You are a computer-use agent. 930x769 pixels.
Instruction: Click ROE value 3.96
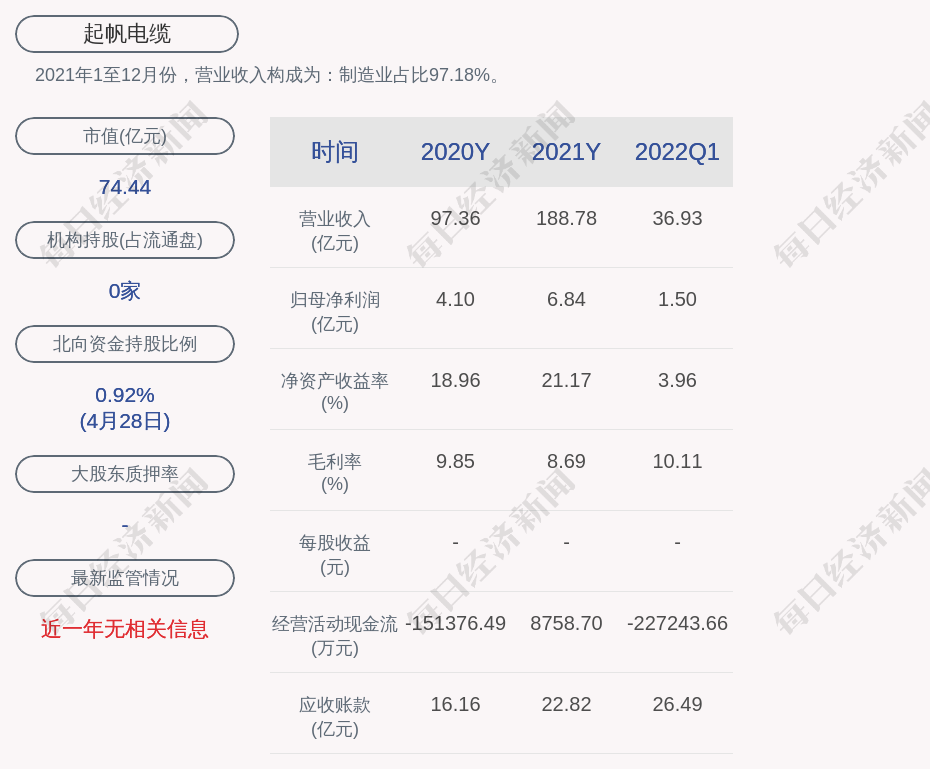click(677, 380)
